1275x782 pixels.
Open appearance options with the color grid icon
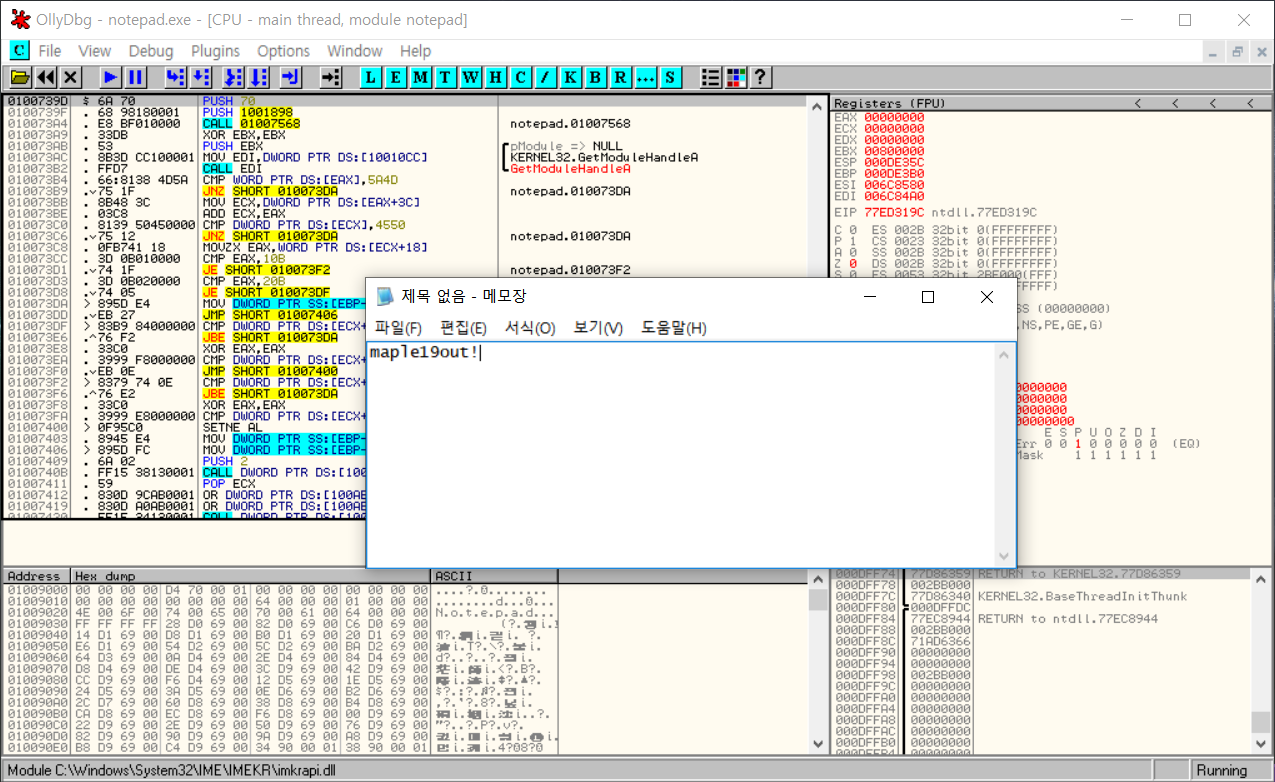(x=736, y=77)
